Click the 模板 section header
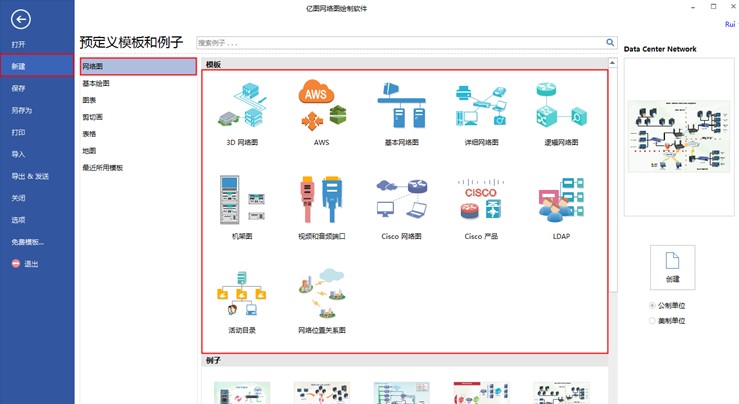The width and height of the screenshot is (739, 404). (x=404, y=64)
